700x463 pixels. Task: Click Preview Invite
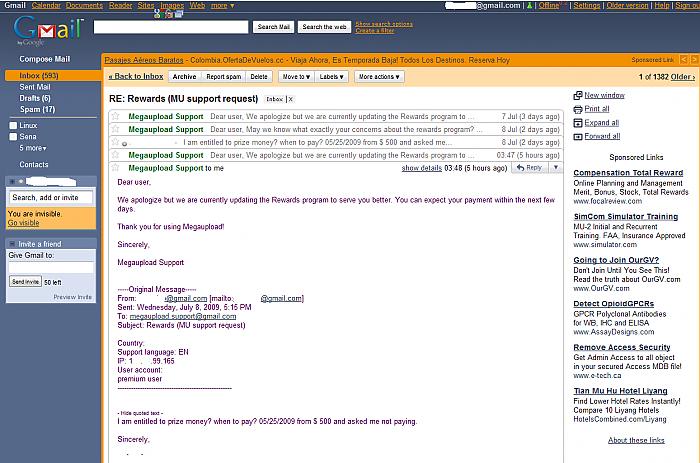tap(72, 297)
